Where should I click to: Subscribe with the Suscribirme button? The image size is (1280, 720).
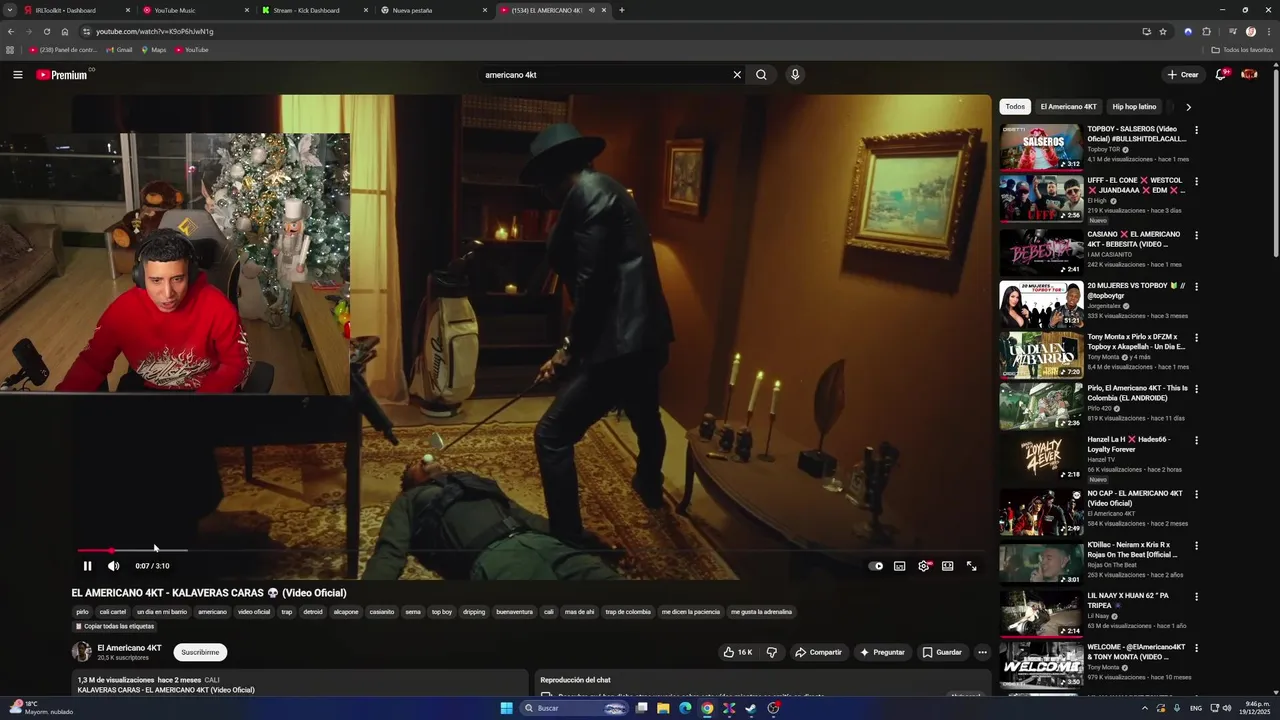tap(200, 652)
